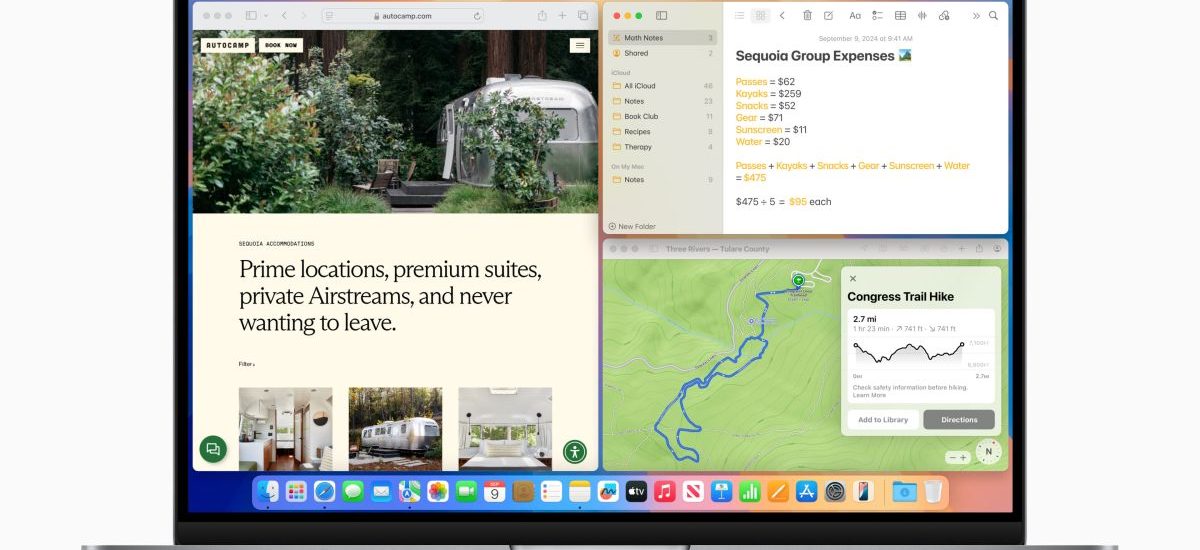Click the Notes trash delete icon
Viewport: 1200px width, 550px height.
point(805,16)
